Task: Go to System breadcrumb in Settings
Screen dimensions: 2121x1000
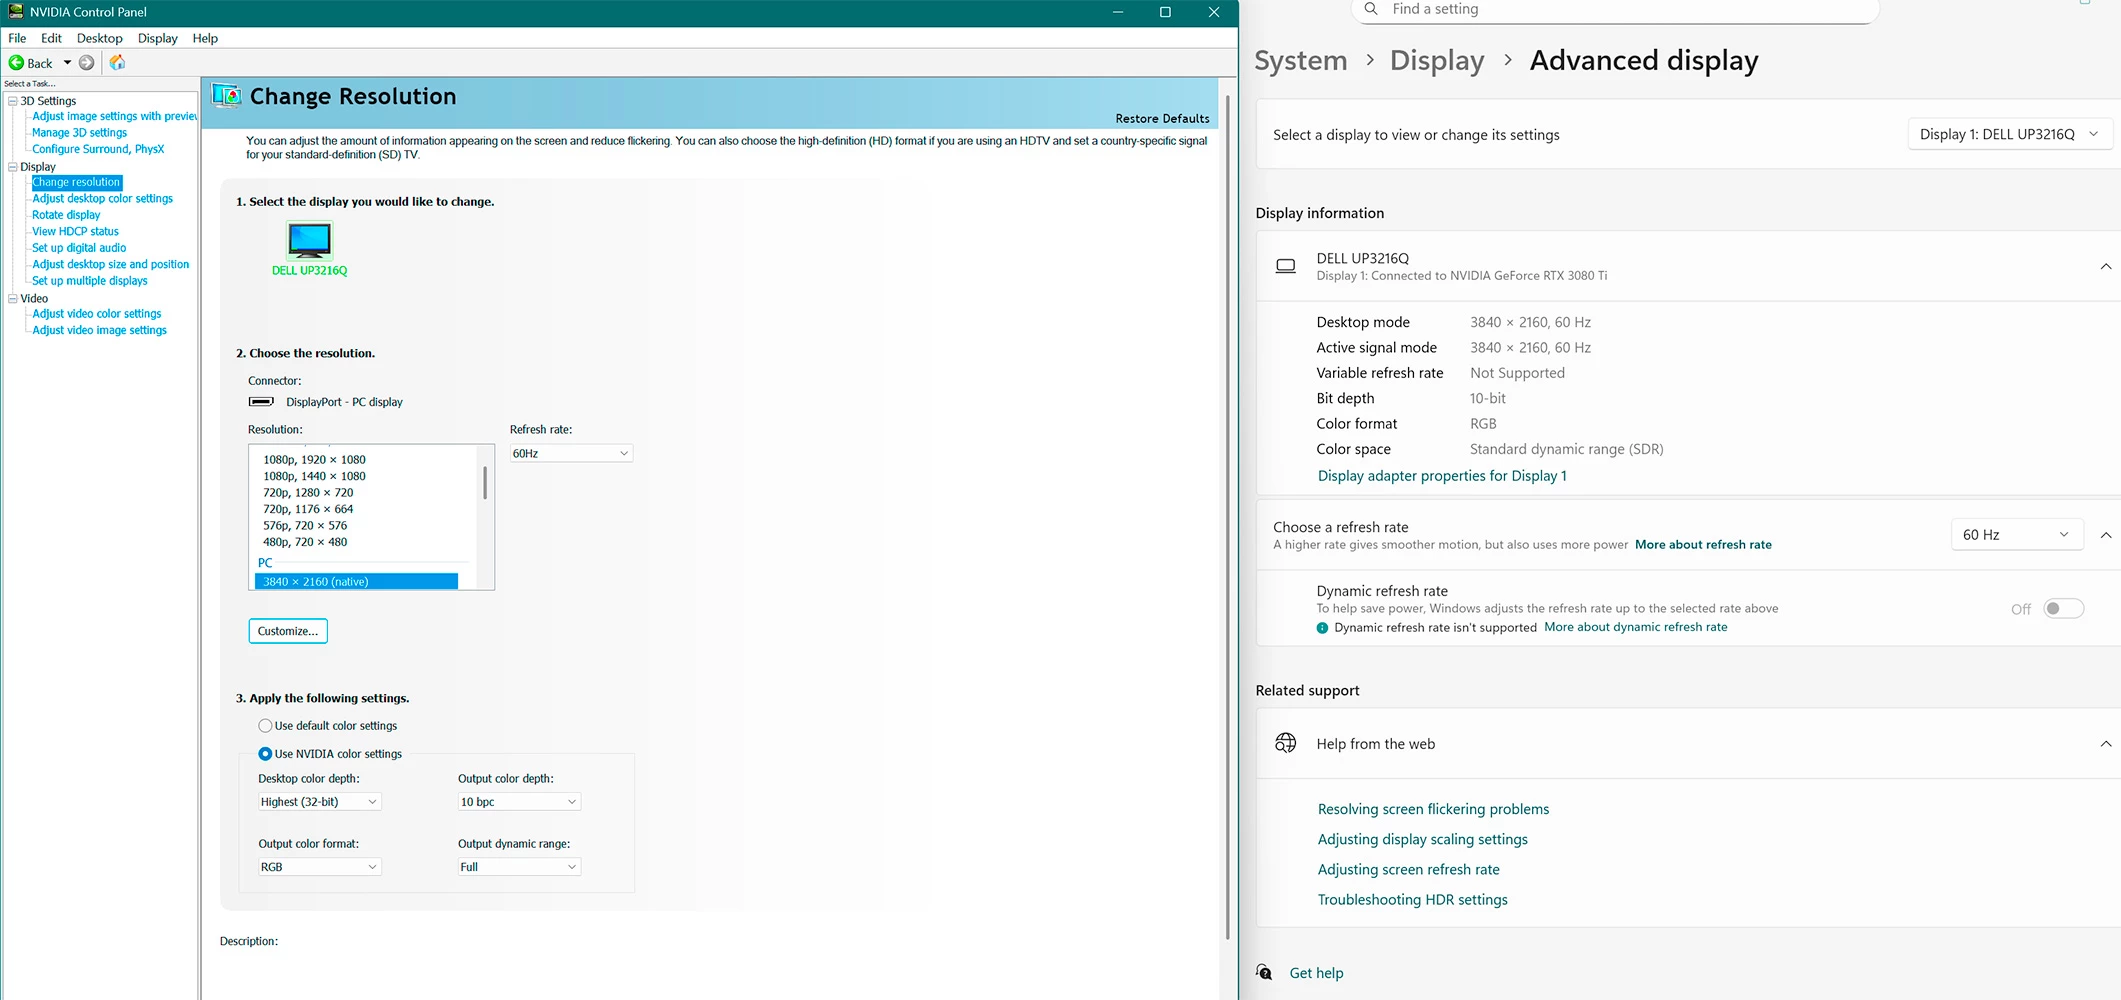Action: point(1301,61)
